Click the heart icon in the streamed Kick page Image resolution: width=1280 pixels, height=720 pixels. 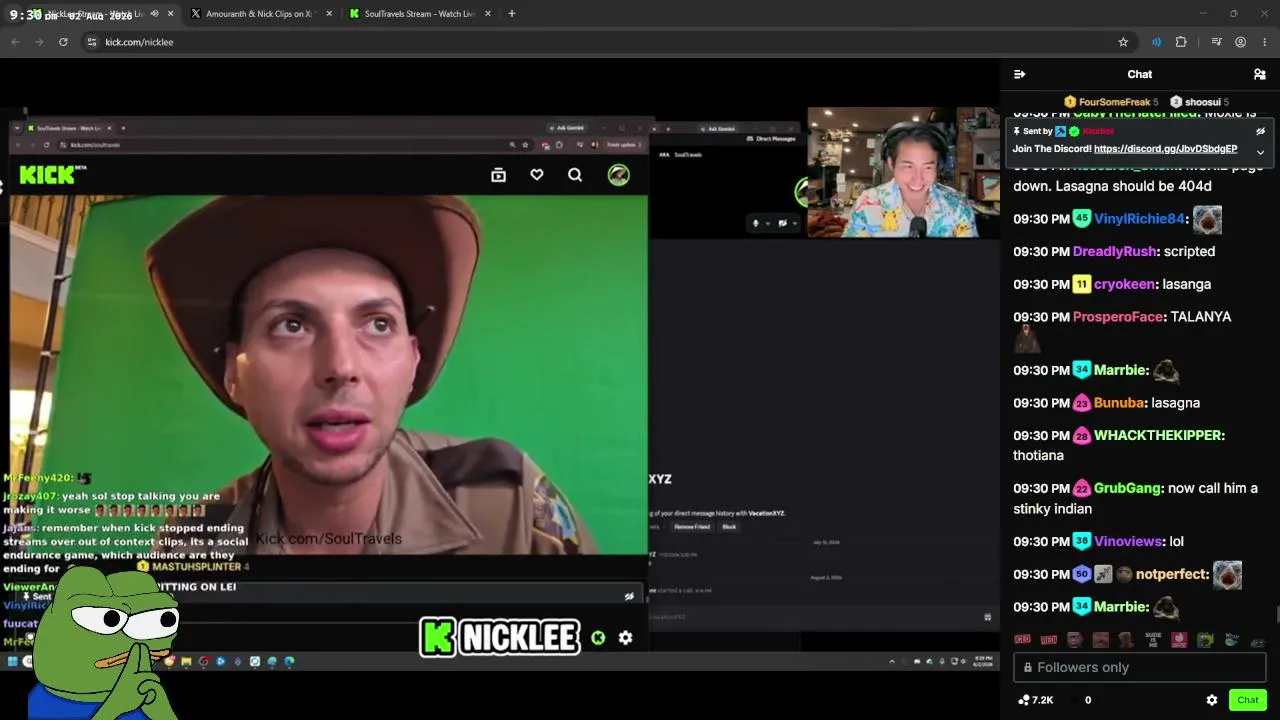[x=537, y=175]
